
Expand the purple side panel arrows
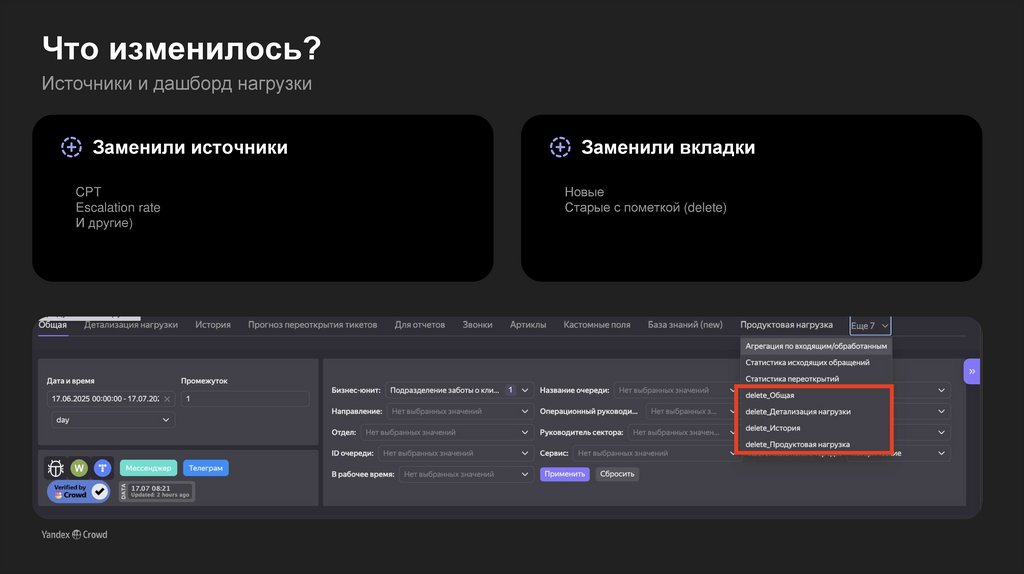click(972, 371)
